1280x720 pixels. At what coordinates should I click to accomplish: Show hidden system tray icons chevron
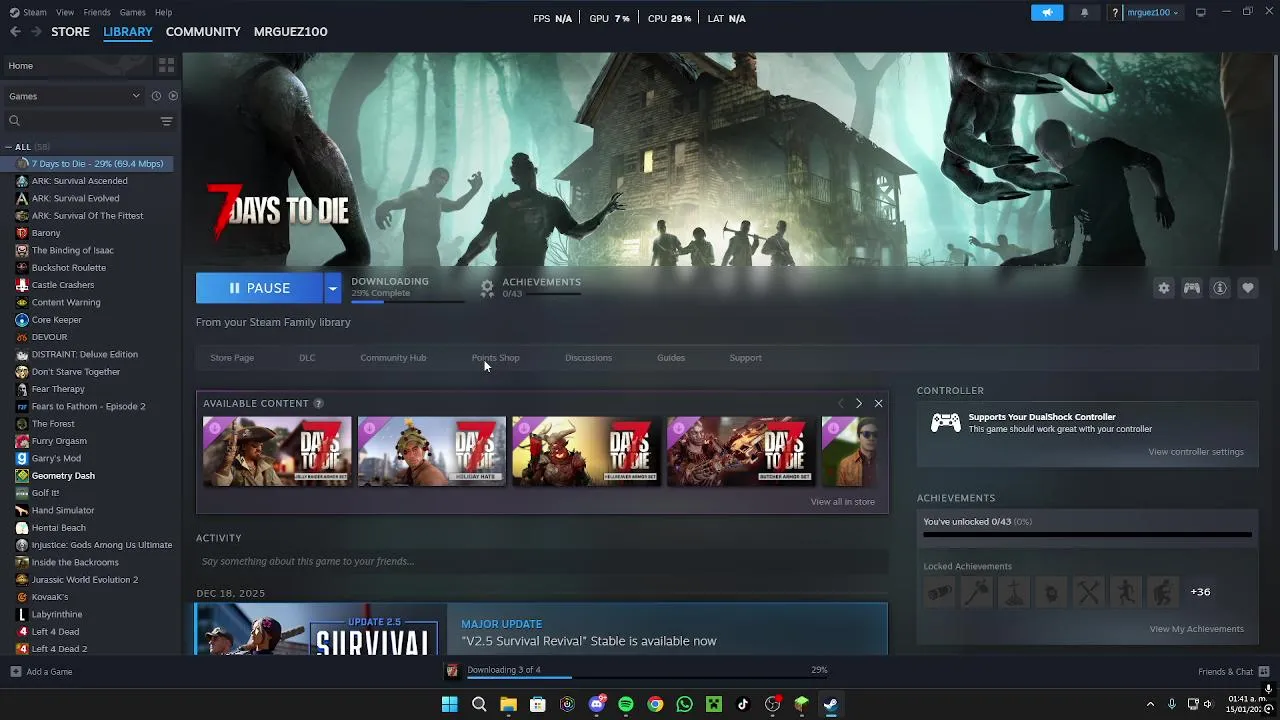1150,704
